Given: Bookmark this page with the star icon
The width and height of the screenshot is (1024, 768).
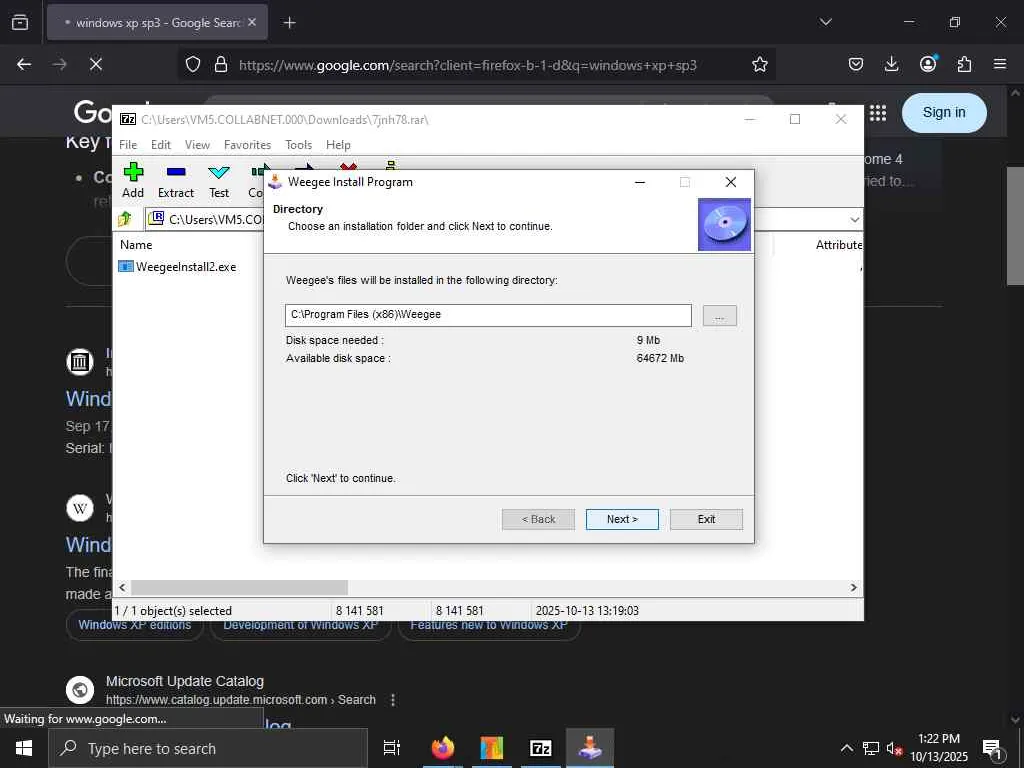Looking at the screenshot, I should pyautogui.click(x=760, y=64).
